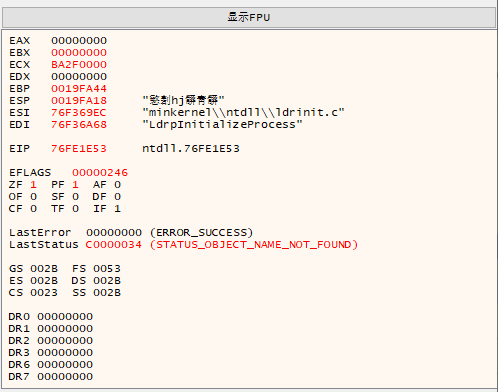Image resolution: width=498 pixels, height=392 pixels.
Task: Toggle the IF flag value
Action: point(117,209)
